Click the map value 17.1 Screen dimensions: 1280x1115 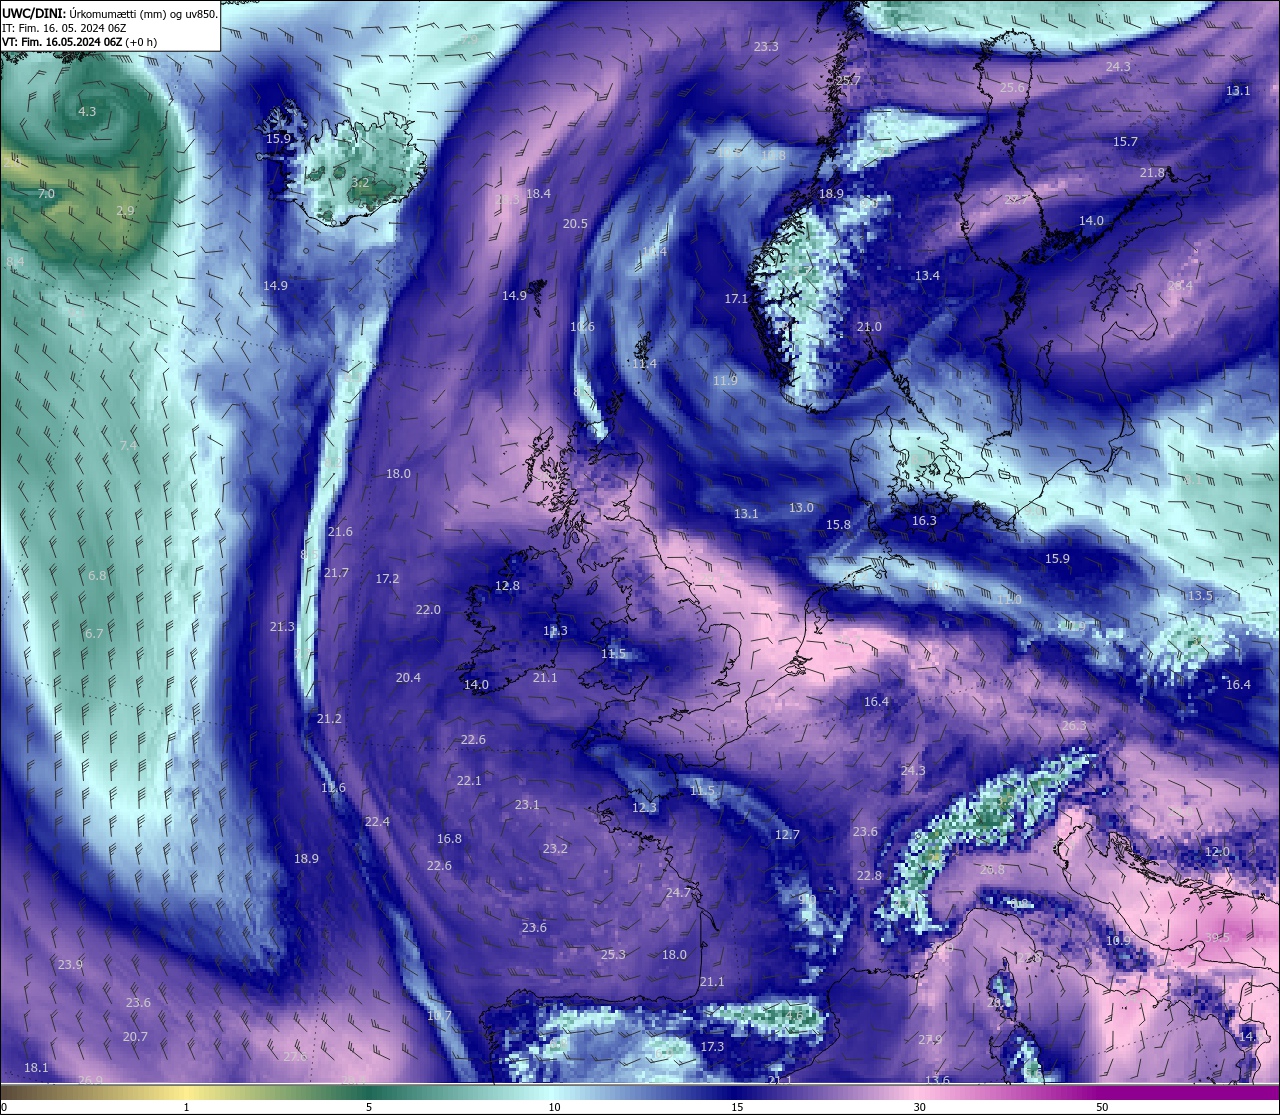tap(736, 298)
